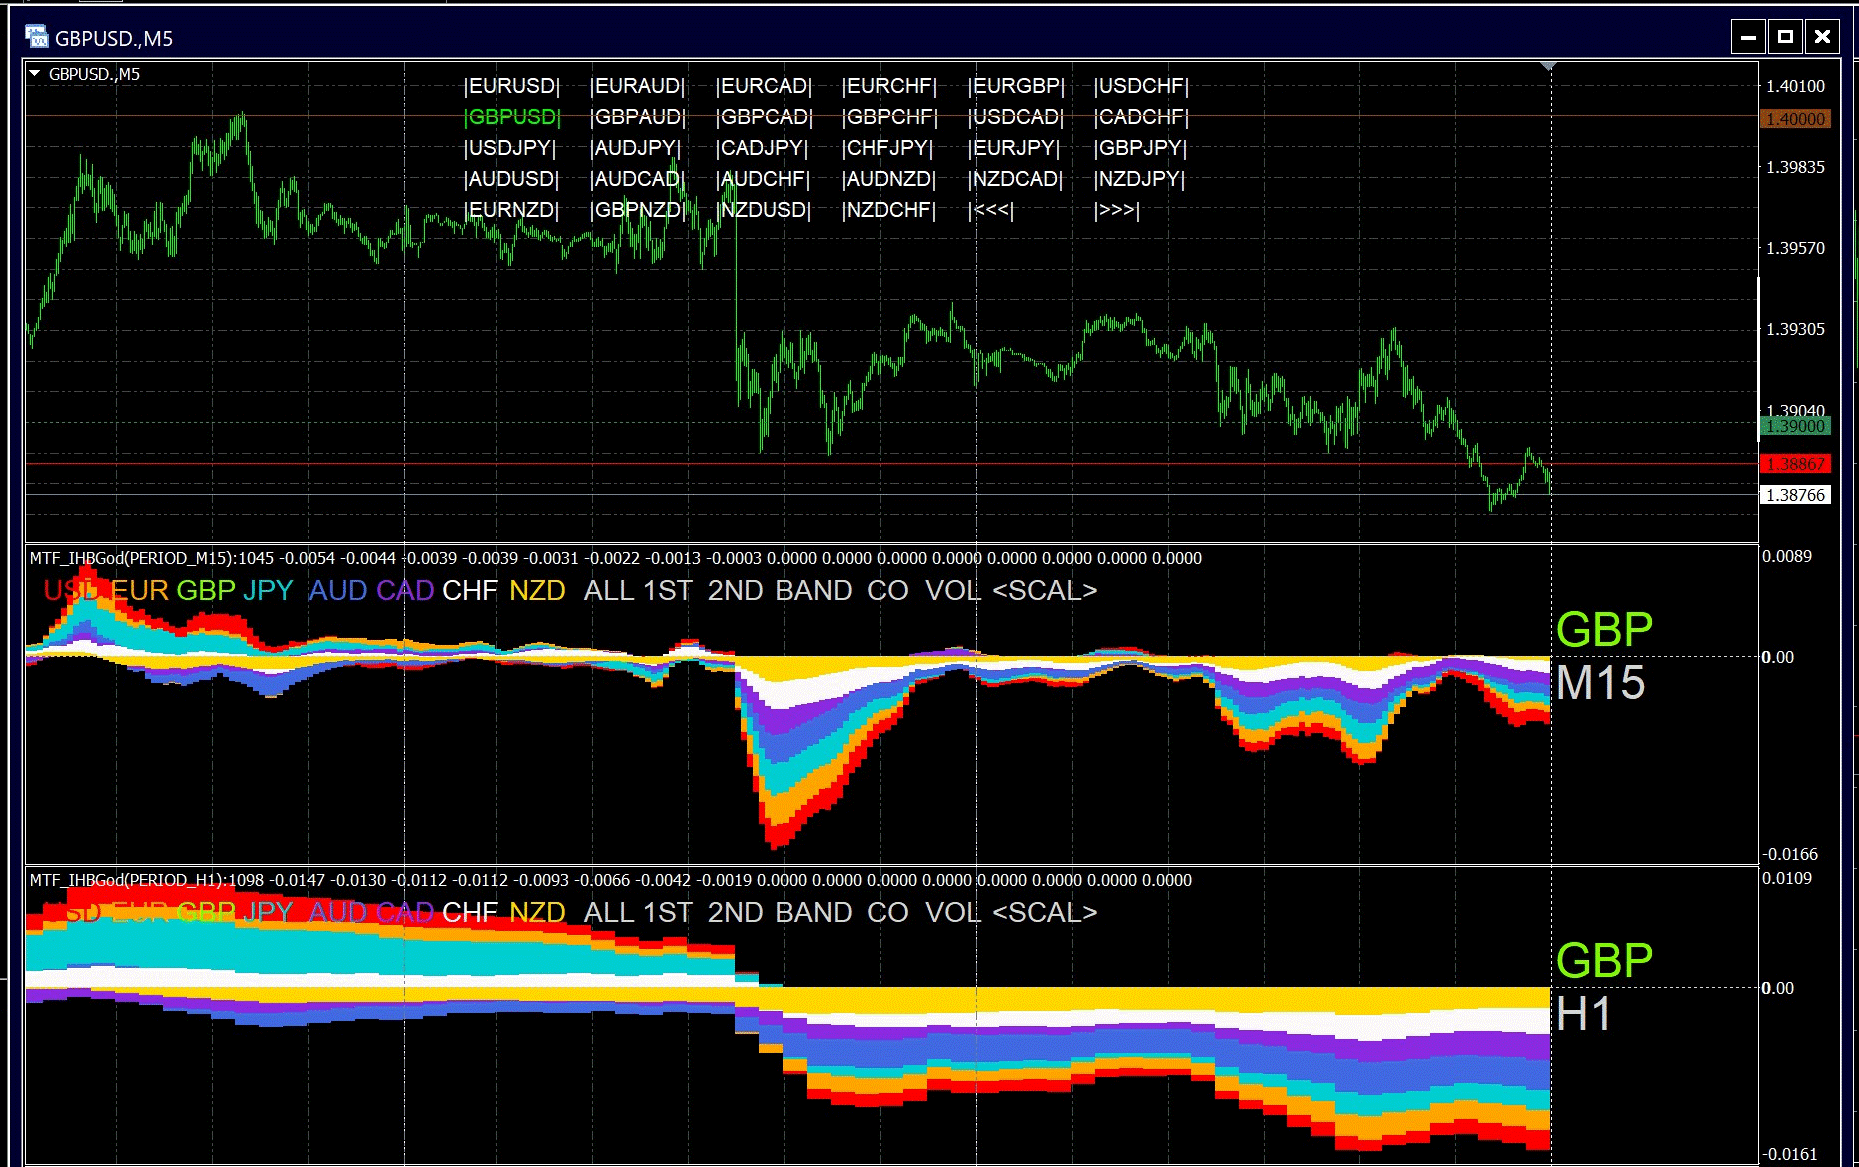Toggle NZD strength in the M15 panel
The image size is (1859, 1167).
coord(537,591)
